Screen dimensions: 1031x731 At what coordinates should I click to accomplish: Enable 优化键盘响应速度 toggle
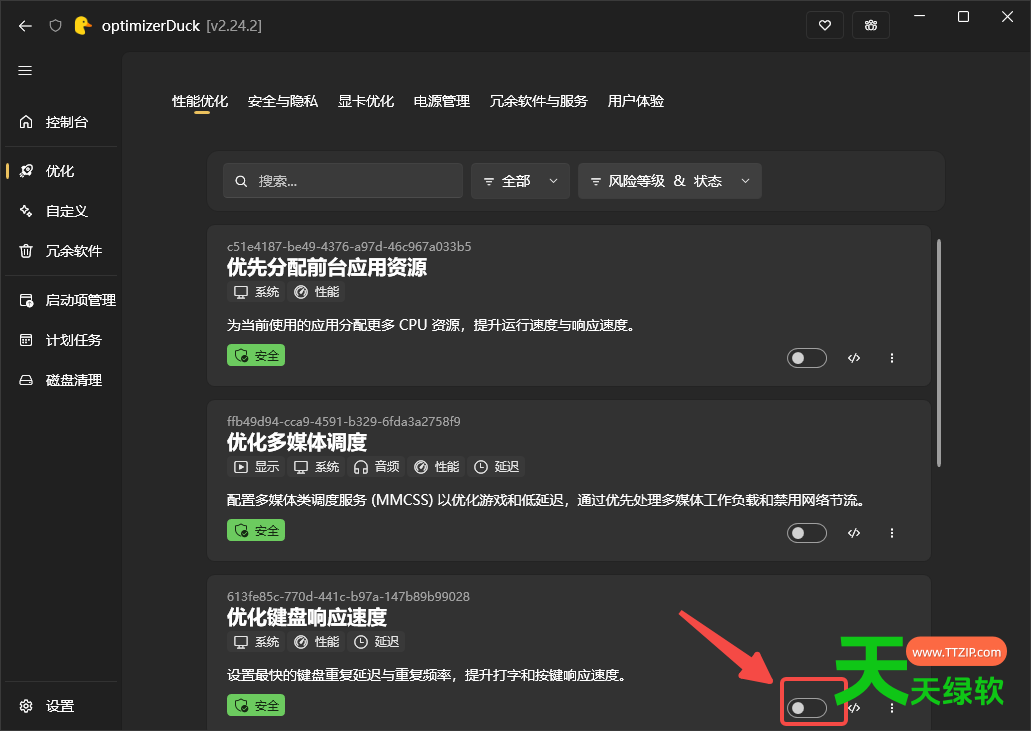[807, 708]
